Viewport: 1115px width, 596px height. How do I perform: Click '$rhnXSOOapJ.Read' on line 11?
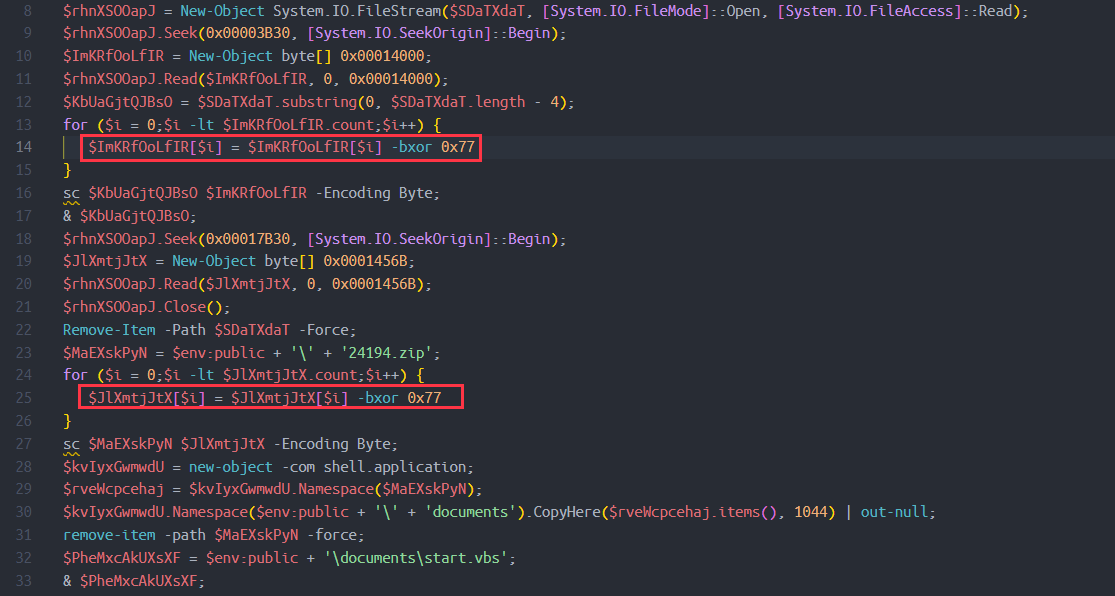(130, 79)
